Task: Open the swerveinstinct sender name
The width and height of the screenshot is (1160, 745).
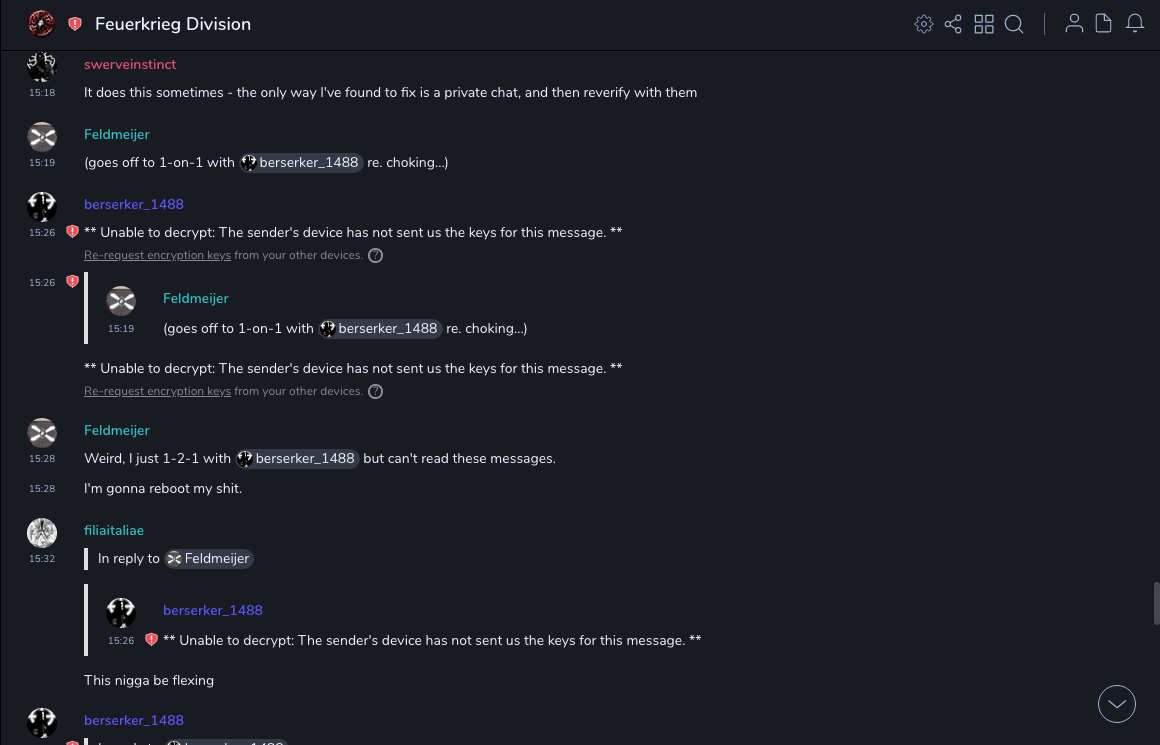Action: point(130,65)
